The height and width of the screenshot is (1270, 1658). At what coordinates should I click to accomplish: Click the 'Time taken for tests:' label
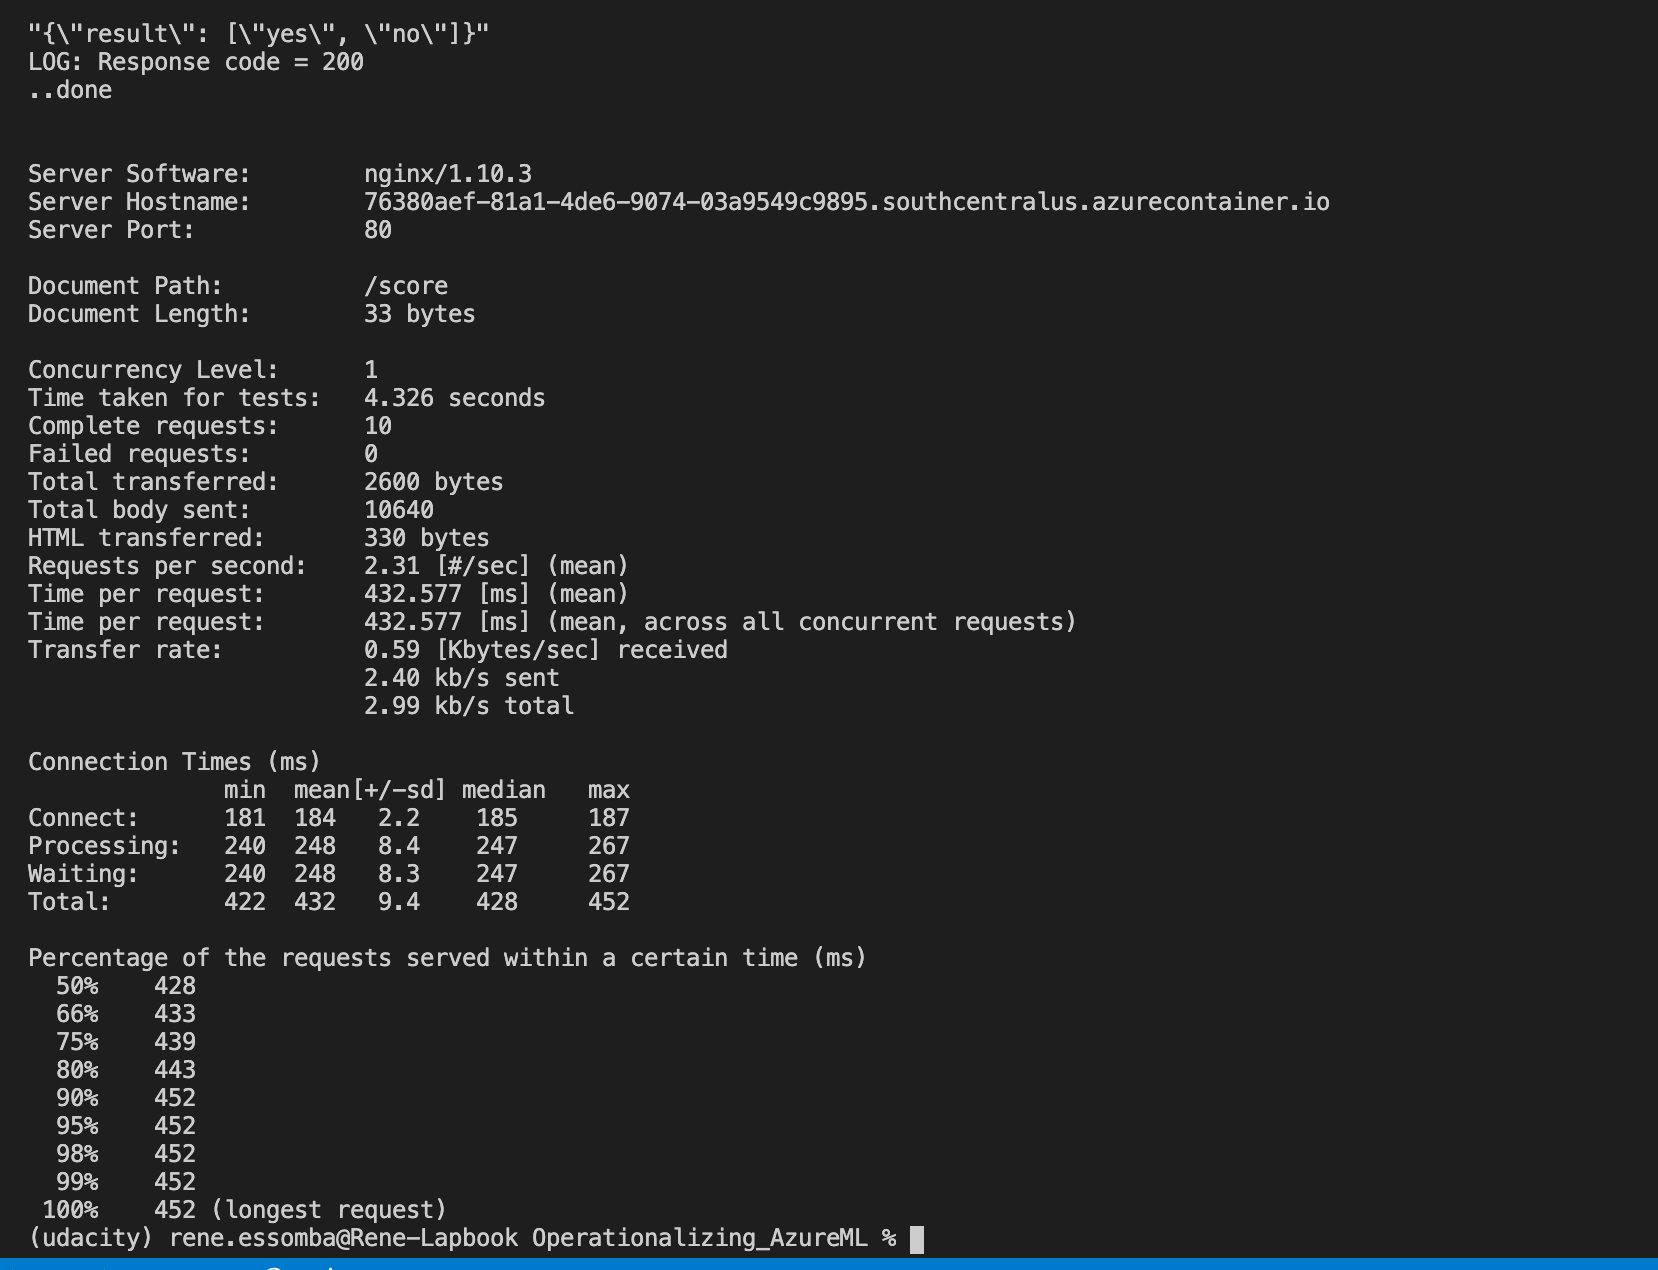174,398
